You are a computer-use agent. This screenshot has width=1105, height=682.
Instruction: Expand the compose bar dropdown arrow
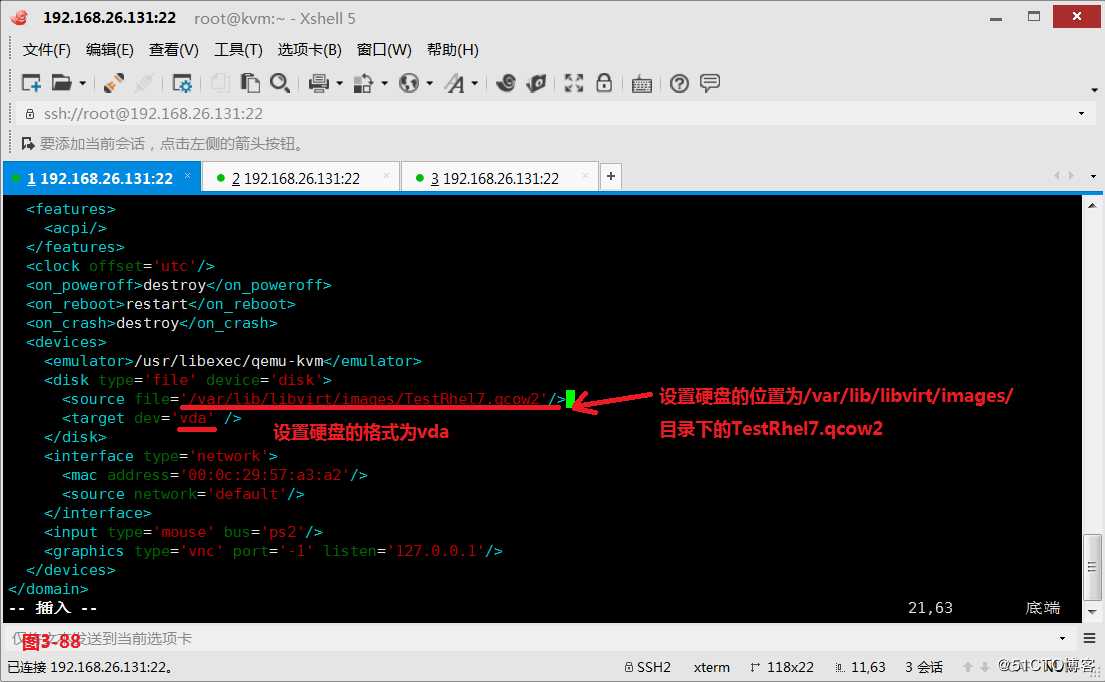(x=1063, y=638)
